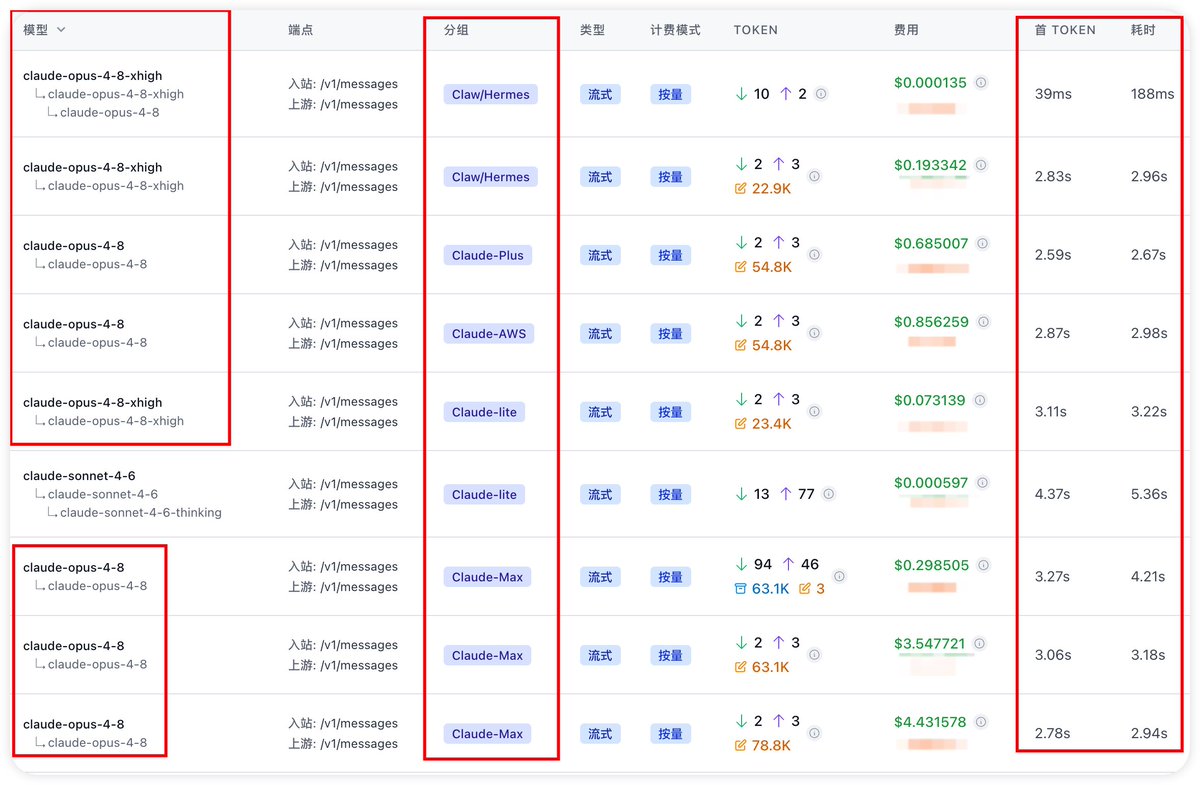Viewport: 1200px width, 785px height.
Task: Click the blue cache-read icon beside 63.1K in the $0.298505 row
Action: tap(741, 588)
